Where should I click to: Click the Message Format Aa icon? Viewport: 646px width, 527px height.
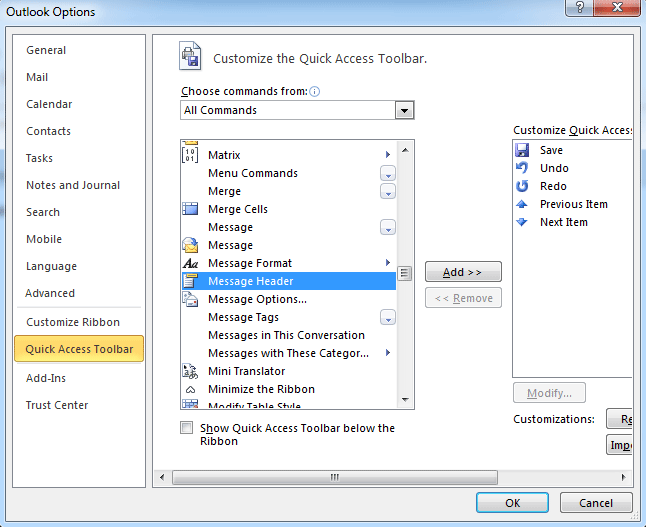coord(190,263)
